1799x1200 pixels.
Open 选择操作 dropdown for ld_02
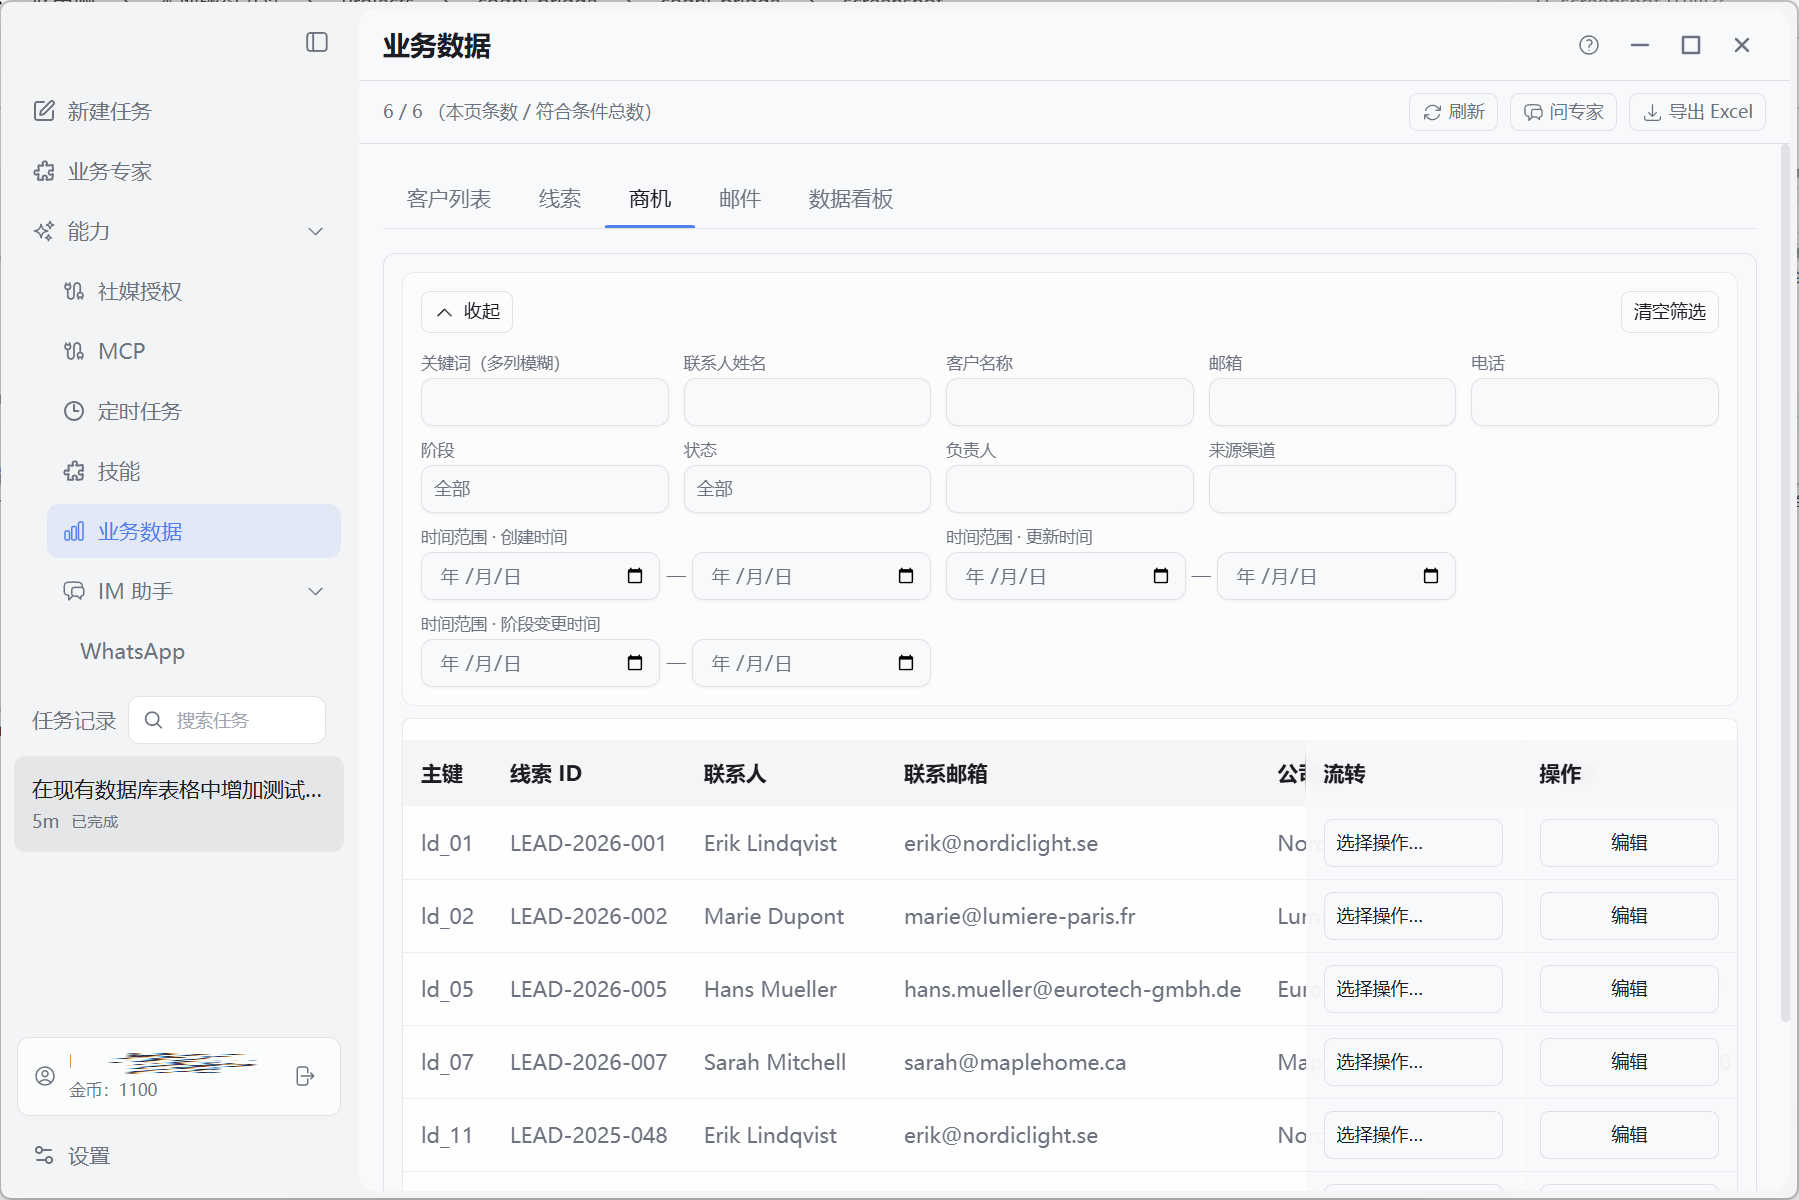point(1413,916)
